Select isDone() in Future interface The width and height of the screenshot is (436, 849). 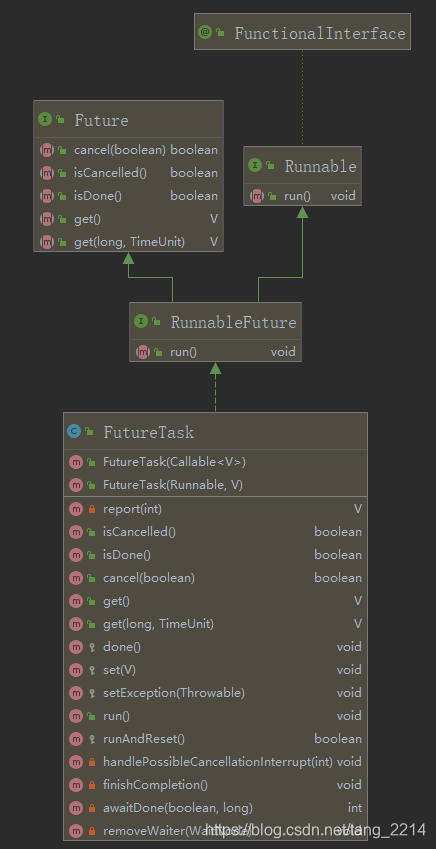pos(128,196)
